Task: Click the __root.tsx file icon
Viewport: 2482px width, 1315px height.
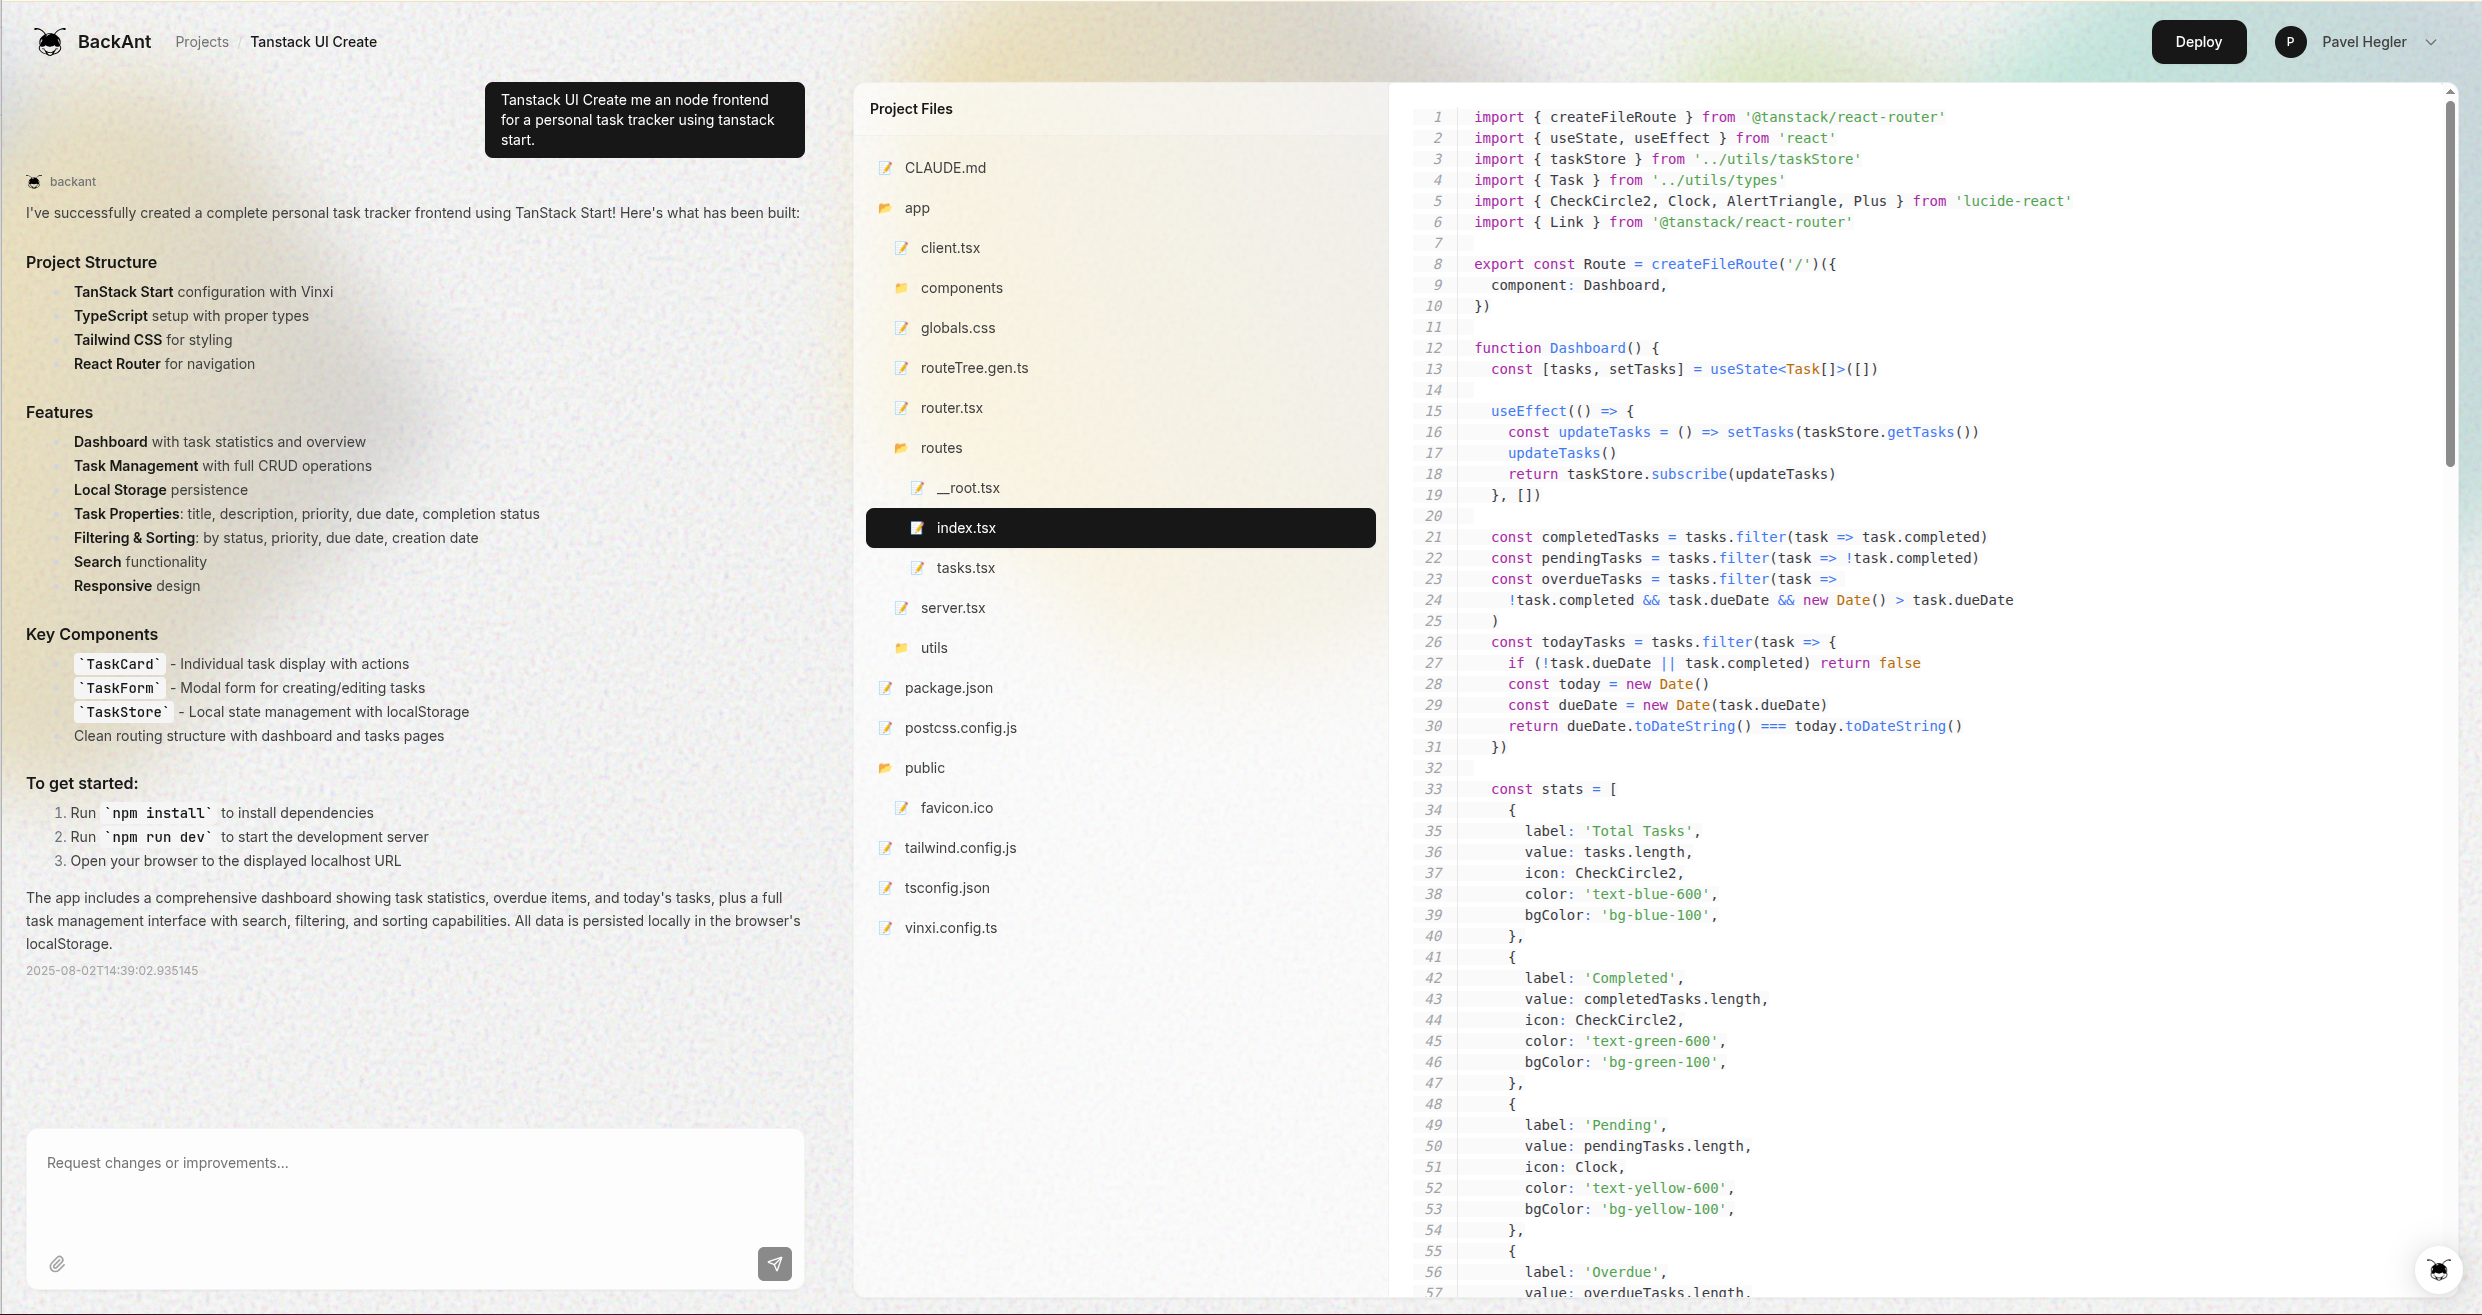Action: pyautogui.click(x=917, y=488)
